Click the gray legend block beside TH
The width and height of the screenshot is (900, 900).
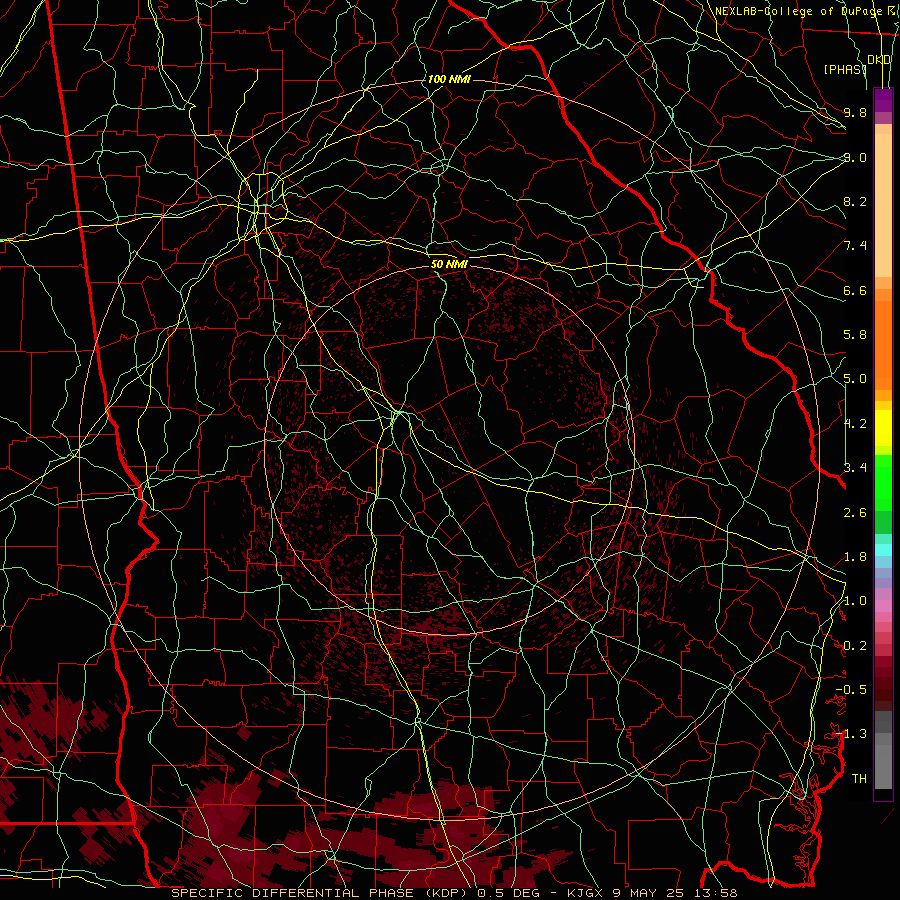coord(883,767)
